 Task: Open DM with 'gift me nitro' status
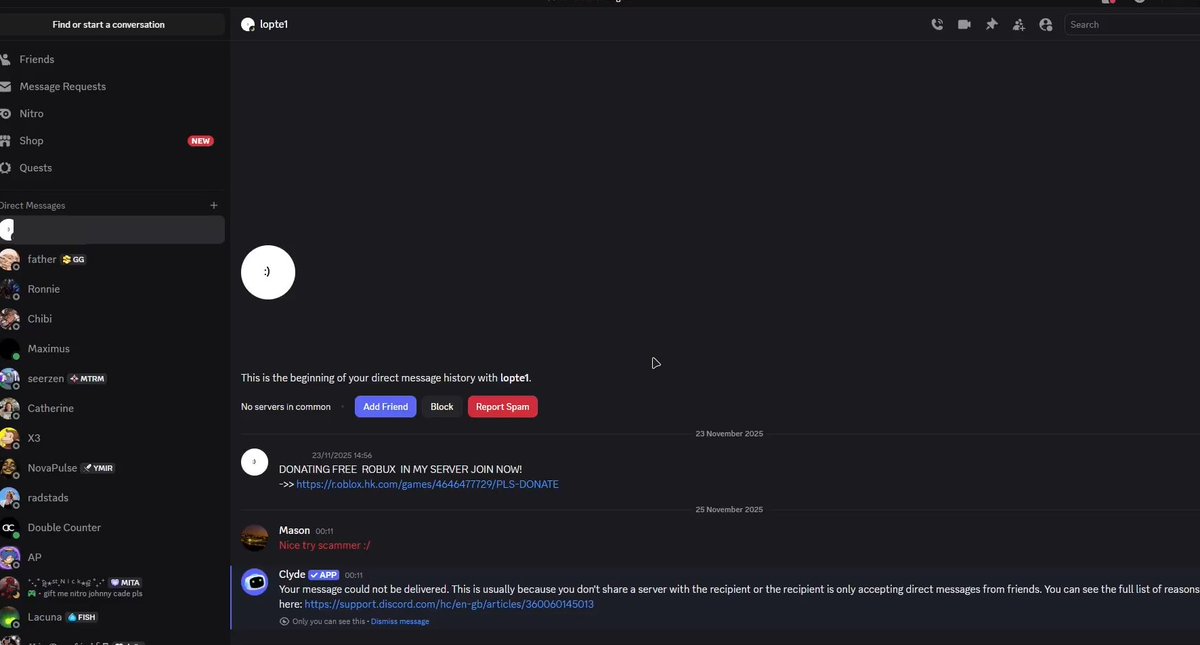pos(112,587)
